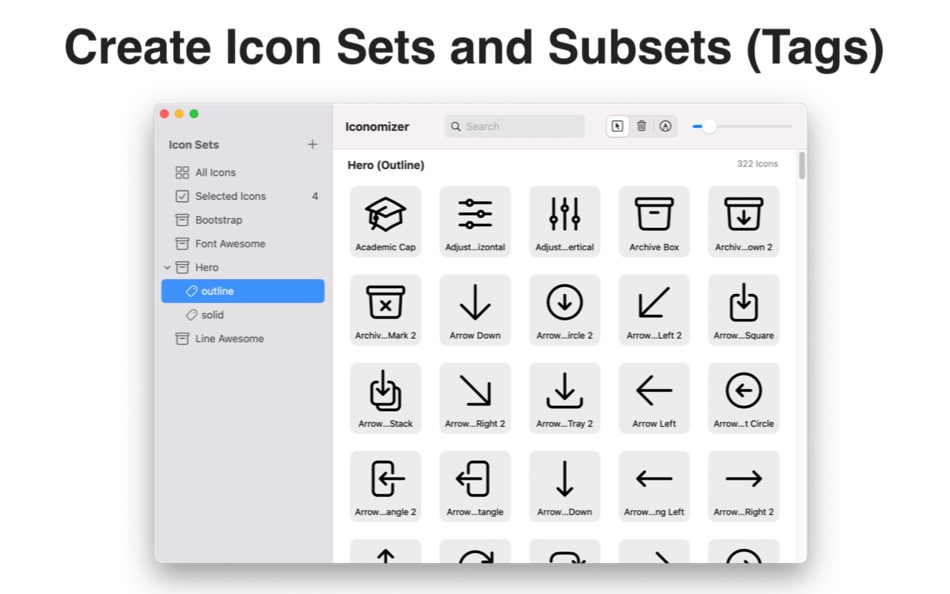Click the Adjustments Horizontal icon

(475, 220)
